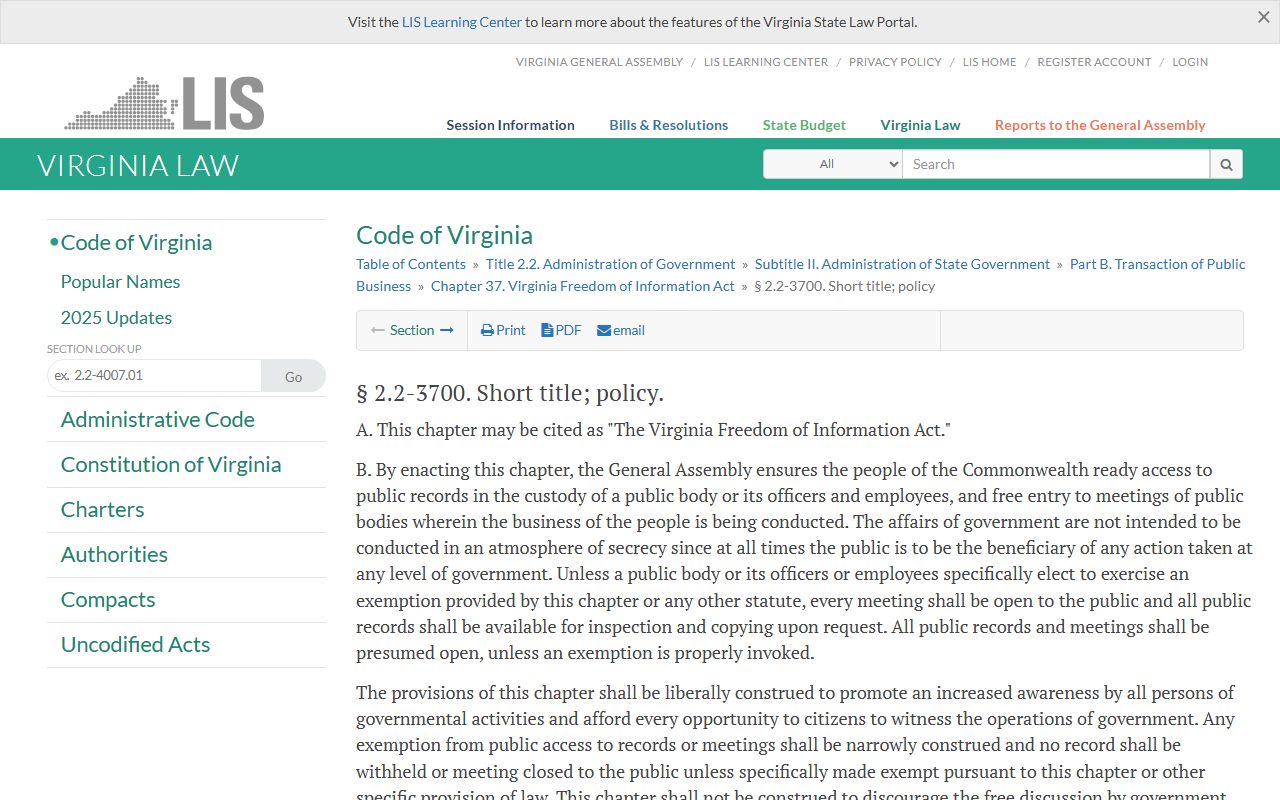Open Title 2.2 Administration of Government breadcrumb
Image resolution: width=1280 pixels, height=800 pixels.
click(610, 264)
